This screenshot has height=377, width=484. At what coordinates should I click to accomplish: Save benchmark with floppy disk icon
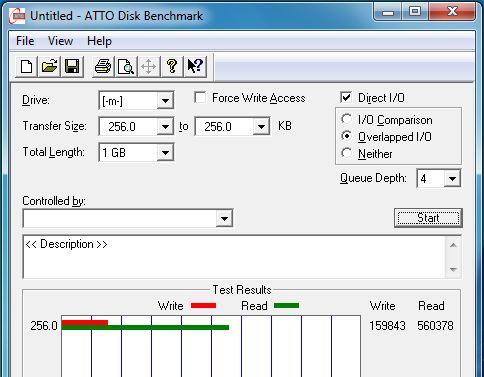pyautogui.click(x=72, y=66)
